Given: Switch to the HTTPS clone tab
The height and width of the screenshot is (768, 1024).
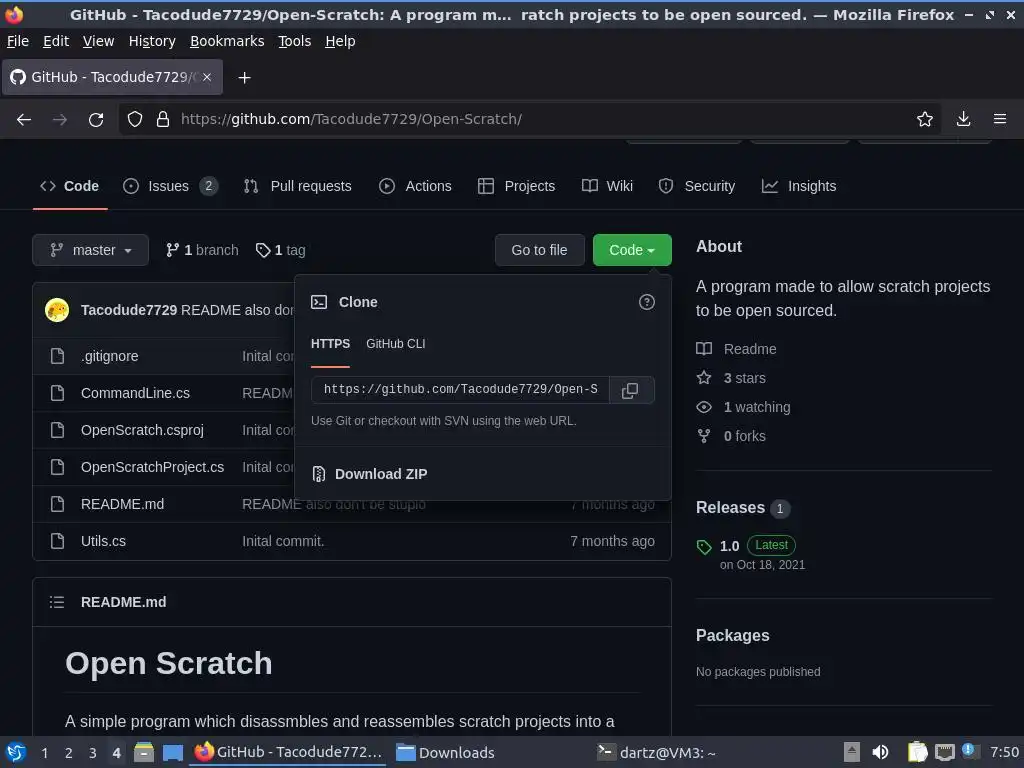Looking at the screenshot, I should 330,344.
